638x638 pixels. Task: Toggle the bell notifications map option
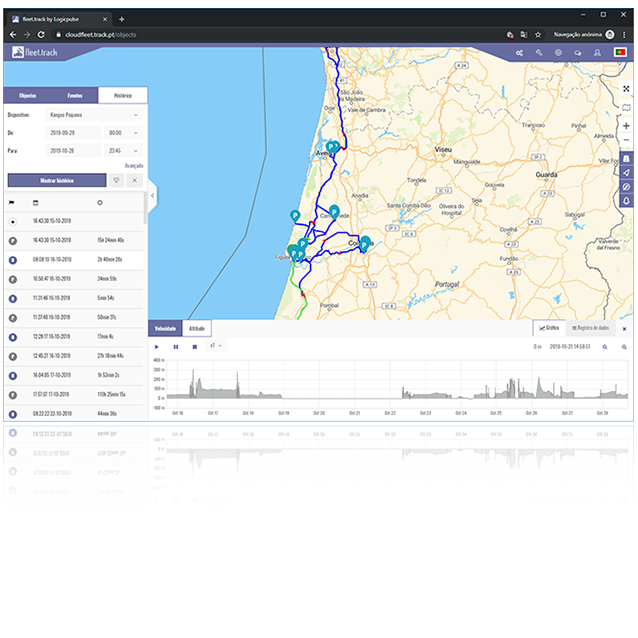pos(626,201)
